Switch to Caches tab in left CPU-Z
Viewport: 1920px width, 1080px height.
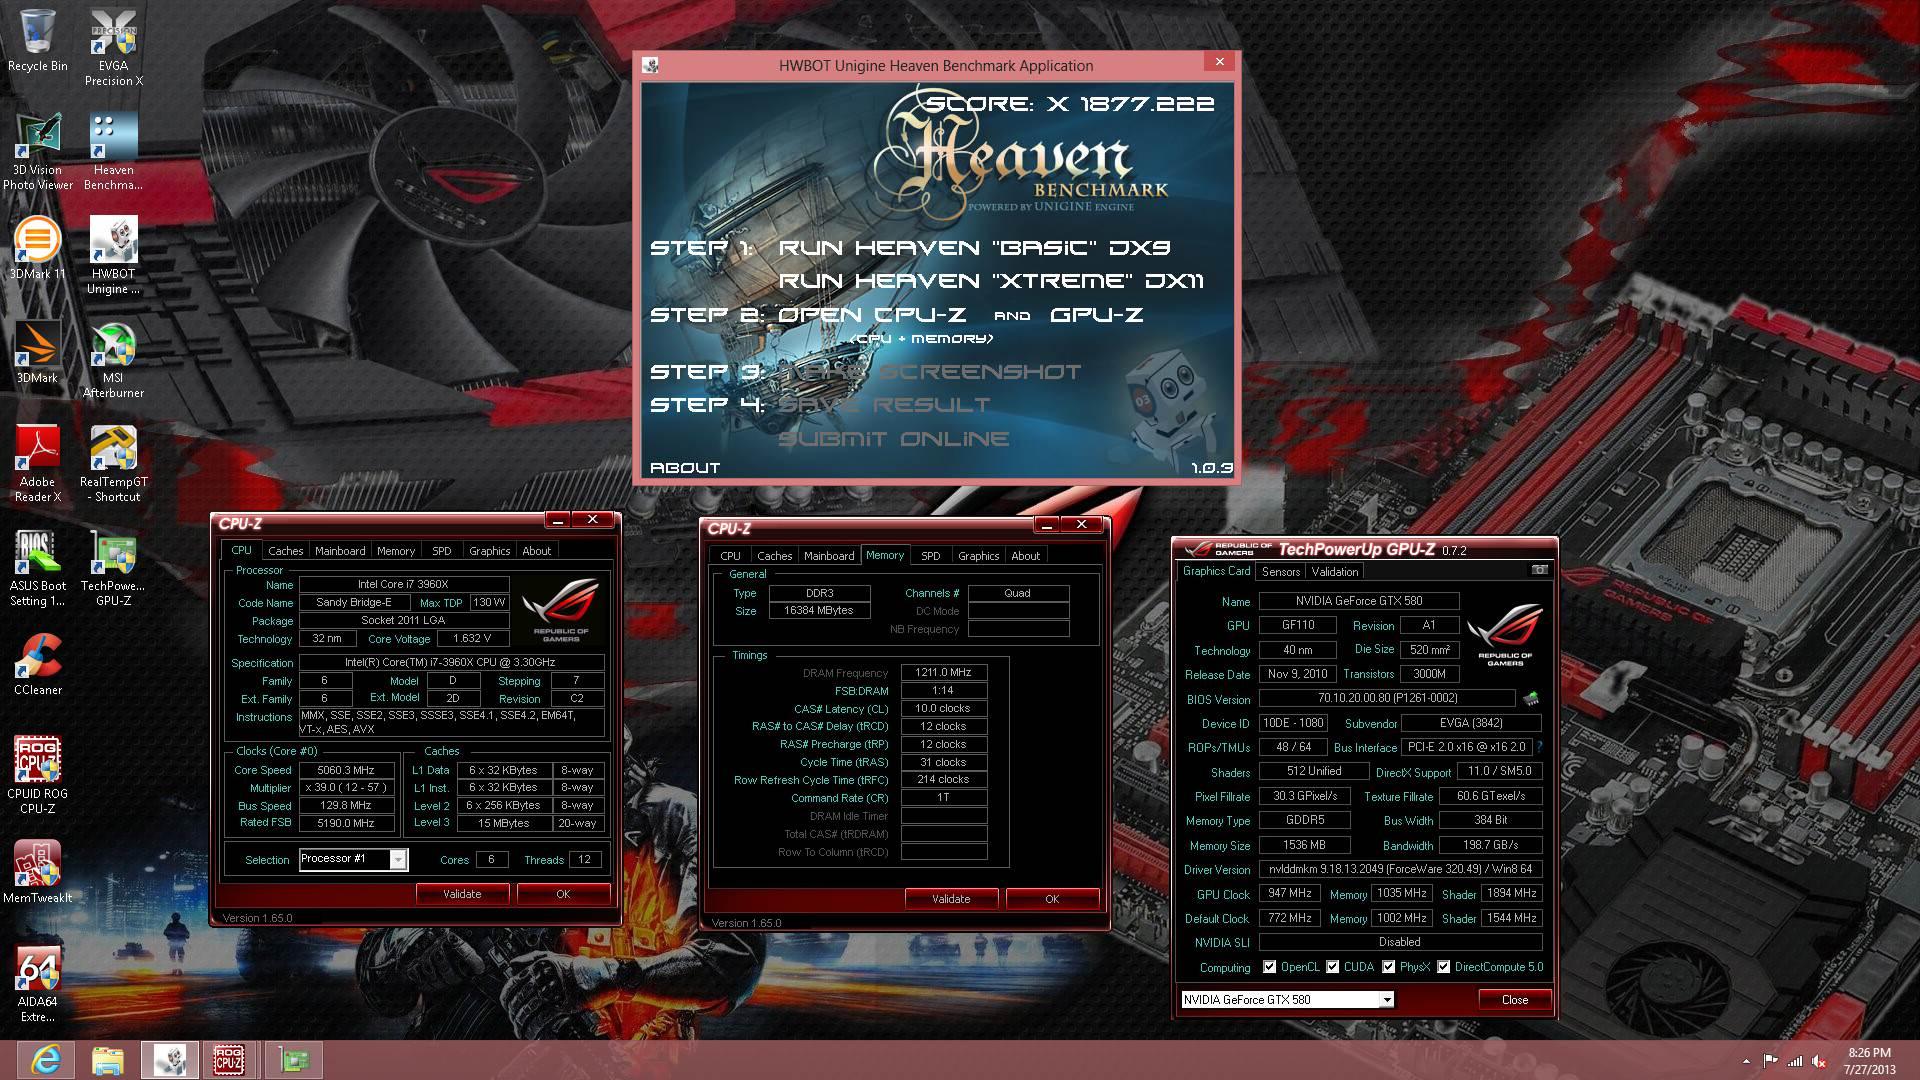point(285,551)
